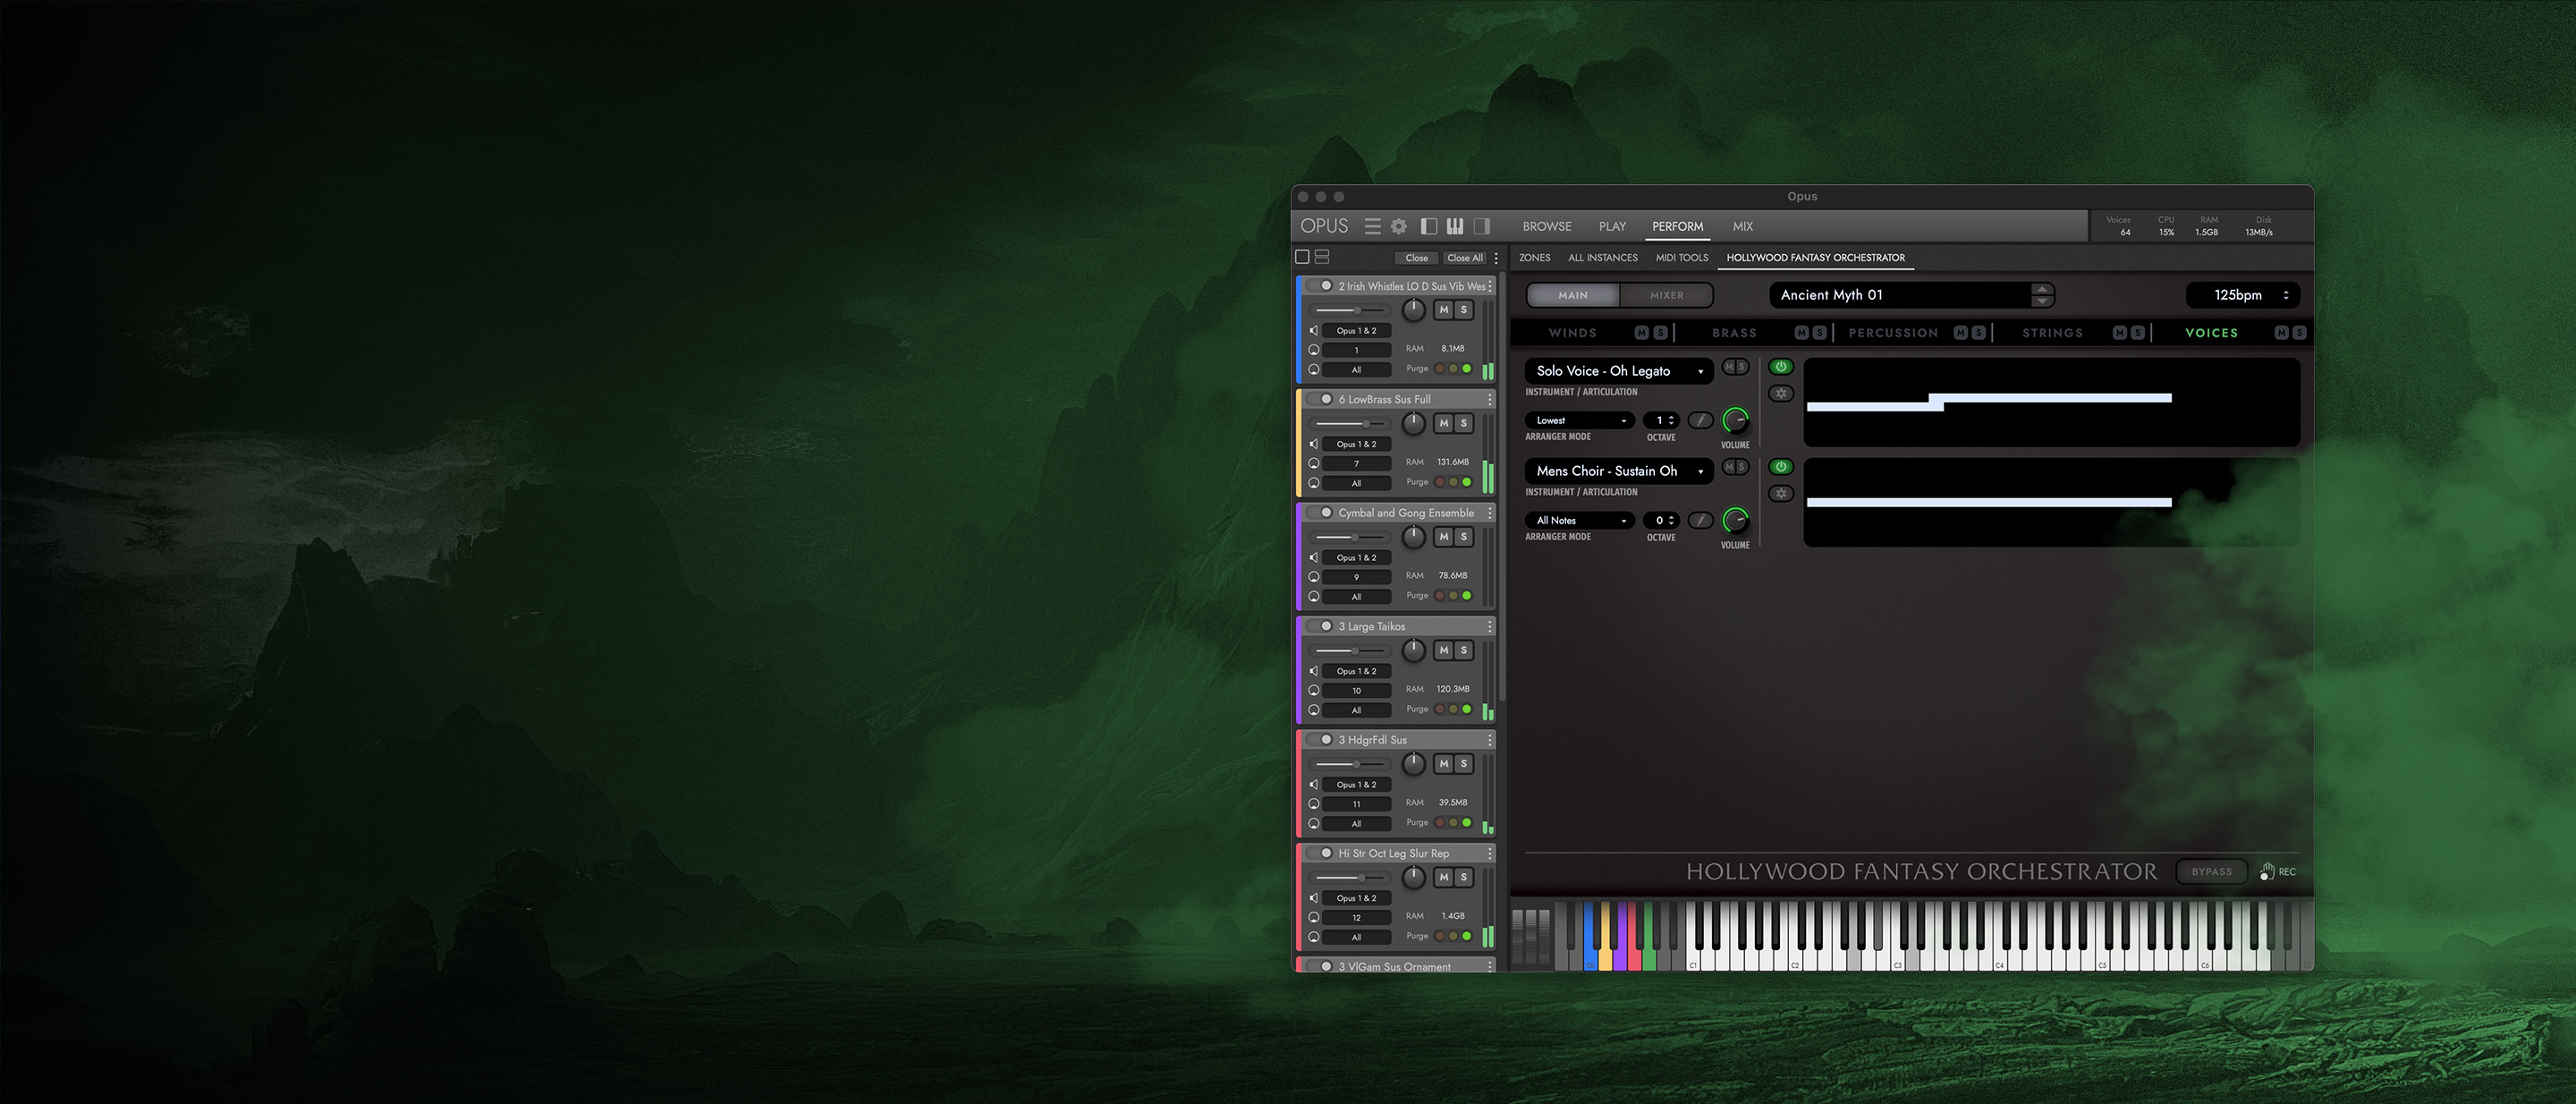
Task: Open the 125bpm tempo selector
Action: point(2243,295)
